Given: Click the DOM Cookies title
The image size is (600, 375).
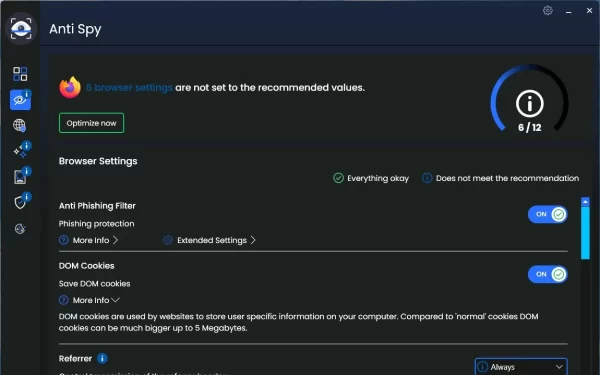Looking at the screenshot, I should (x=86, y=266).
